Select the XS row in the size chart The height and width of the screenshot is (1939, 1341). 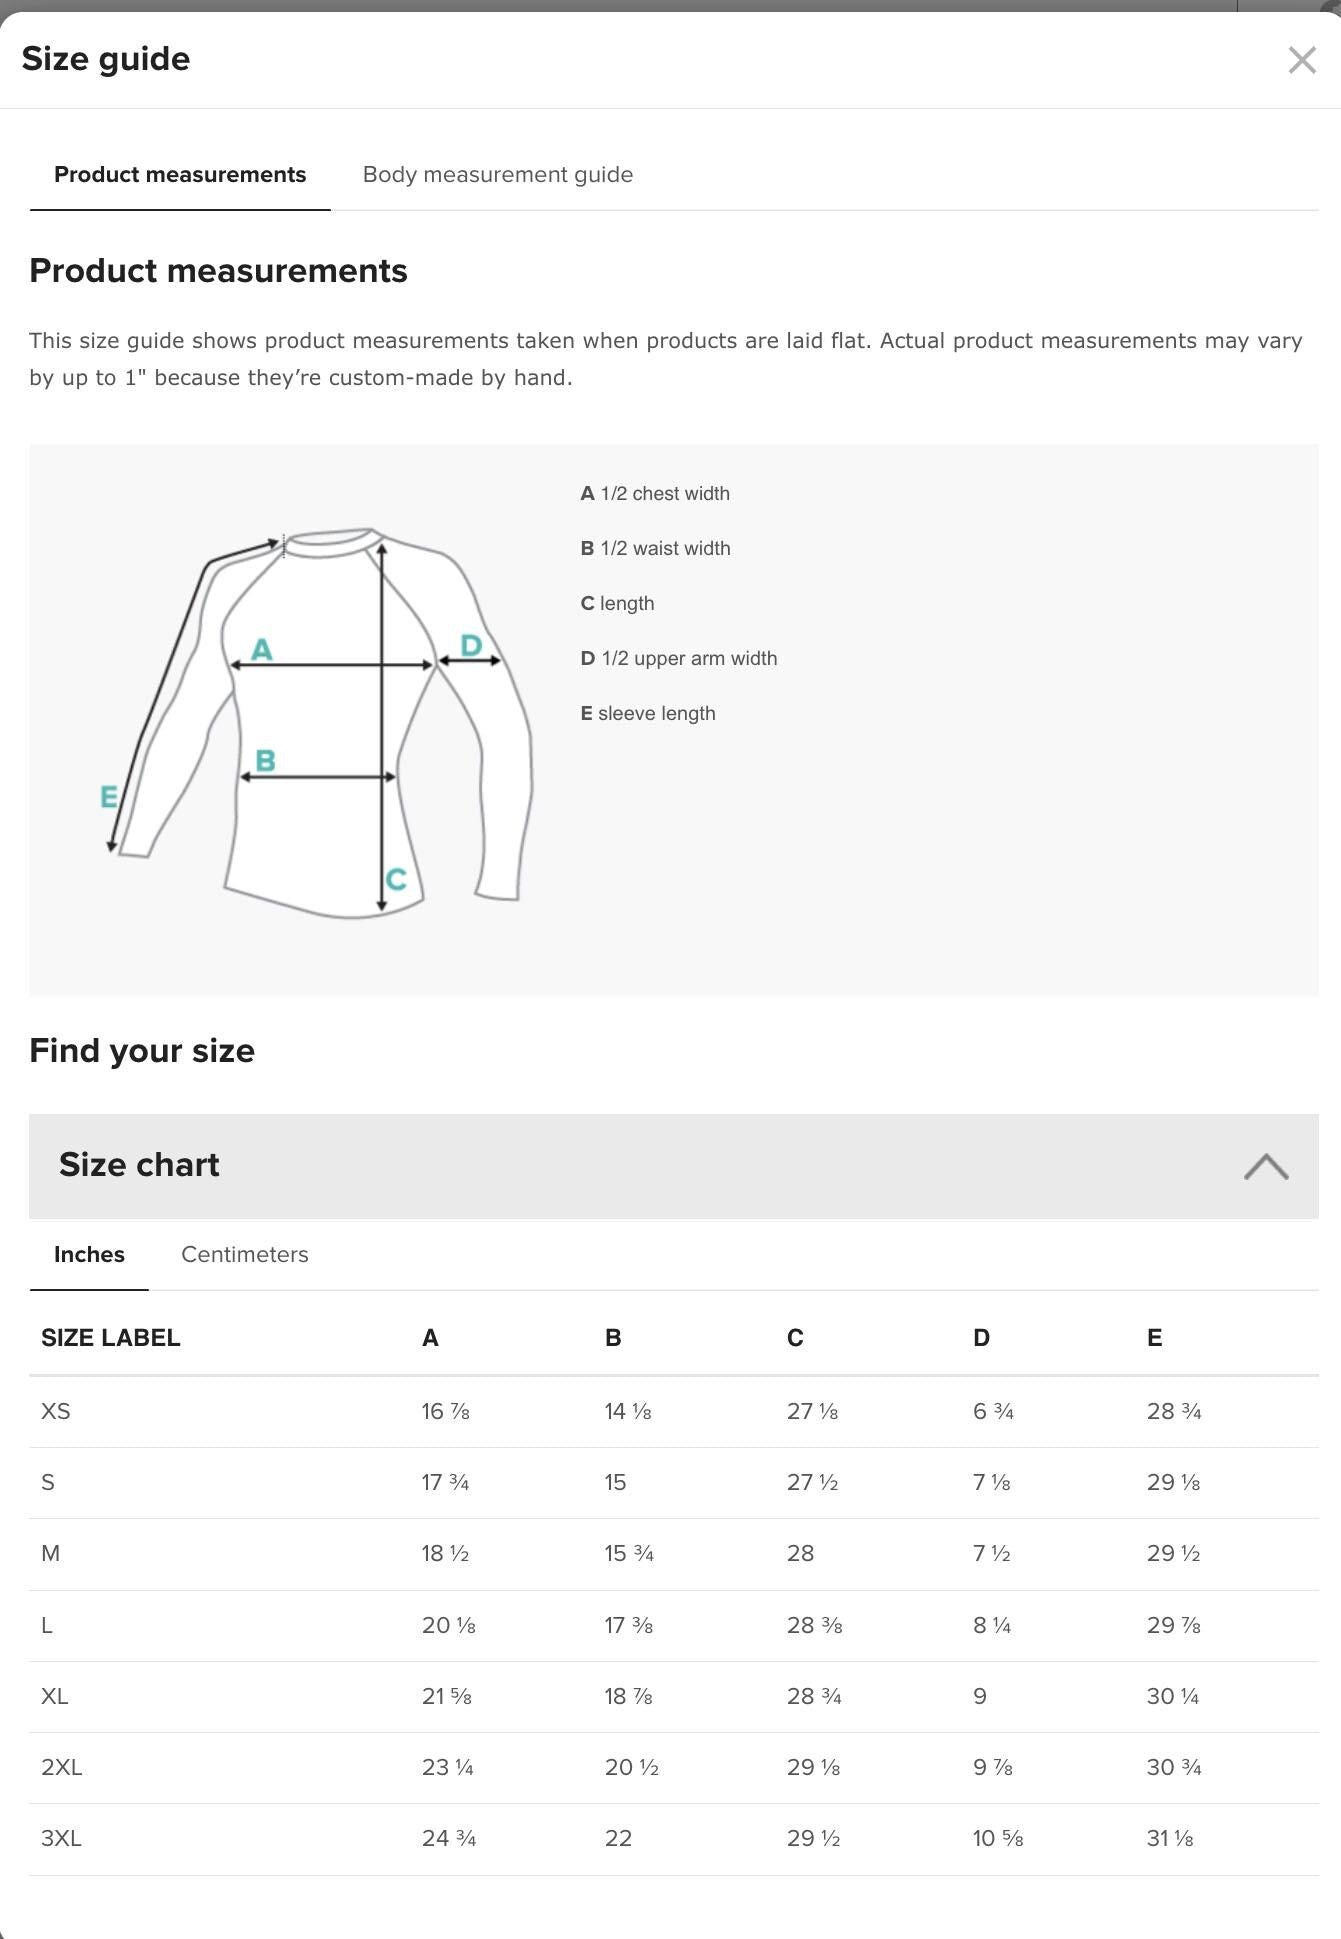(56, 1410)
